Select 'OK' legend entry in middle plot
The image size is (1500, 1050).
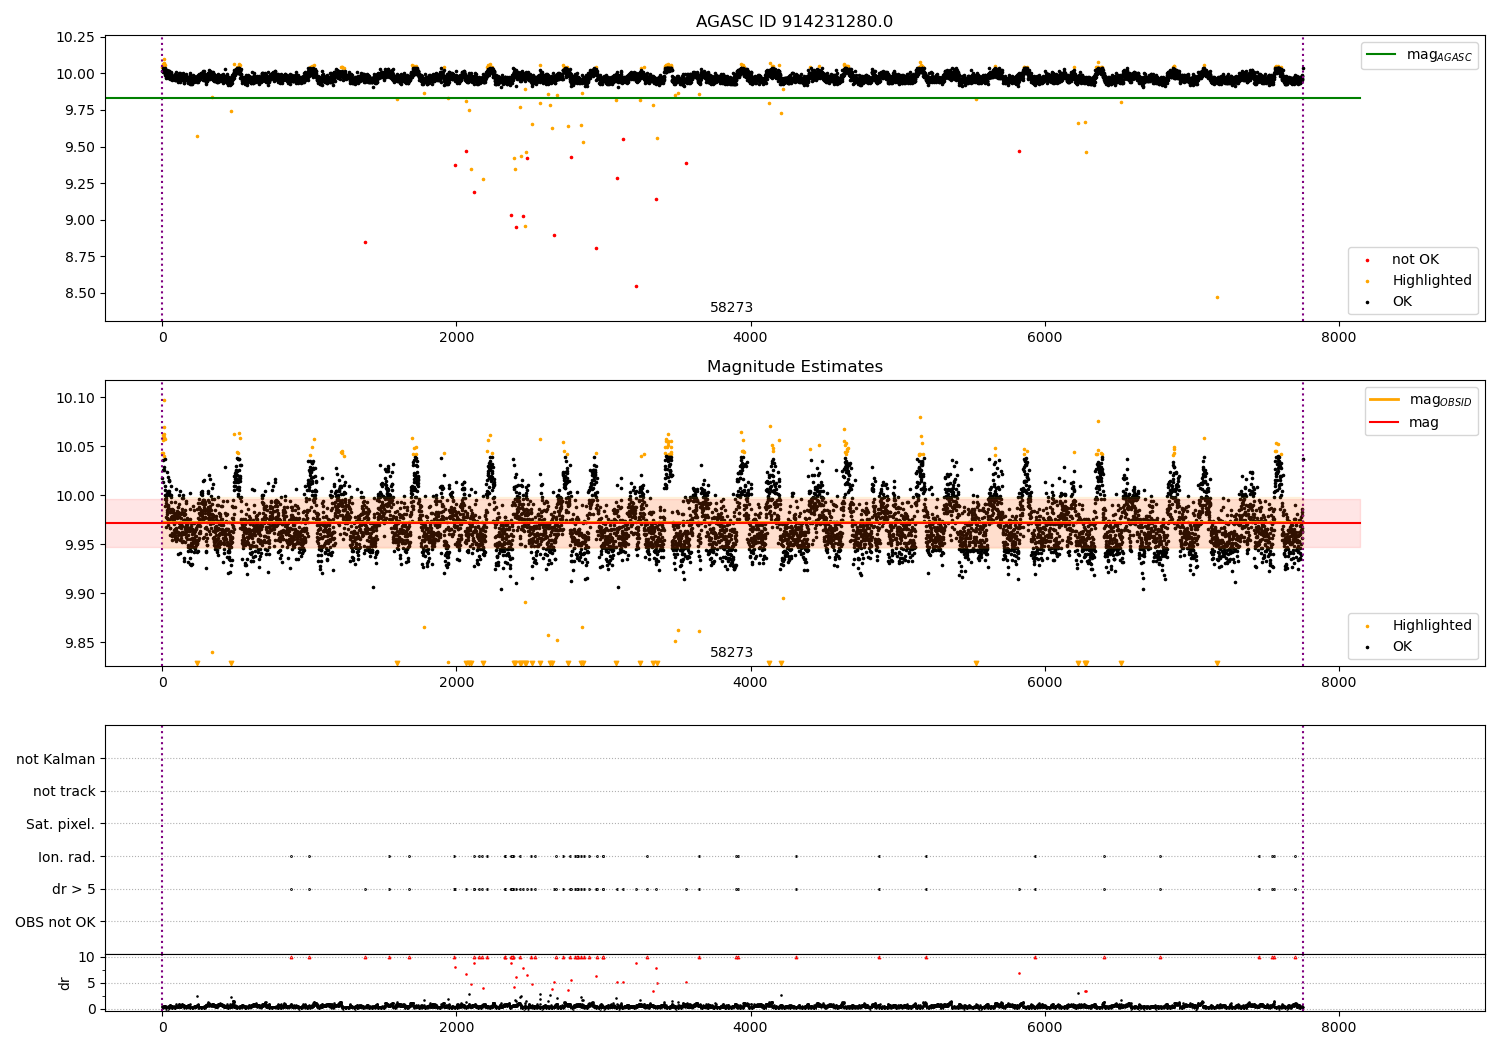click(1402, 647)
